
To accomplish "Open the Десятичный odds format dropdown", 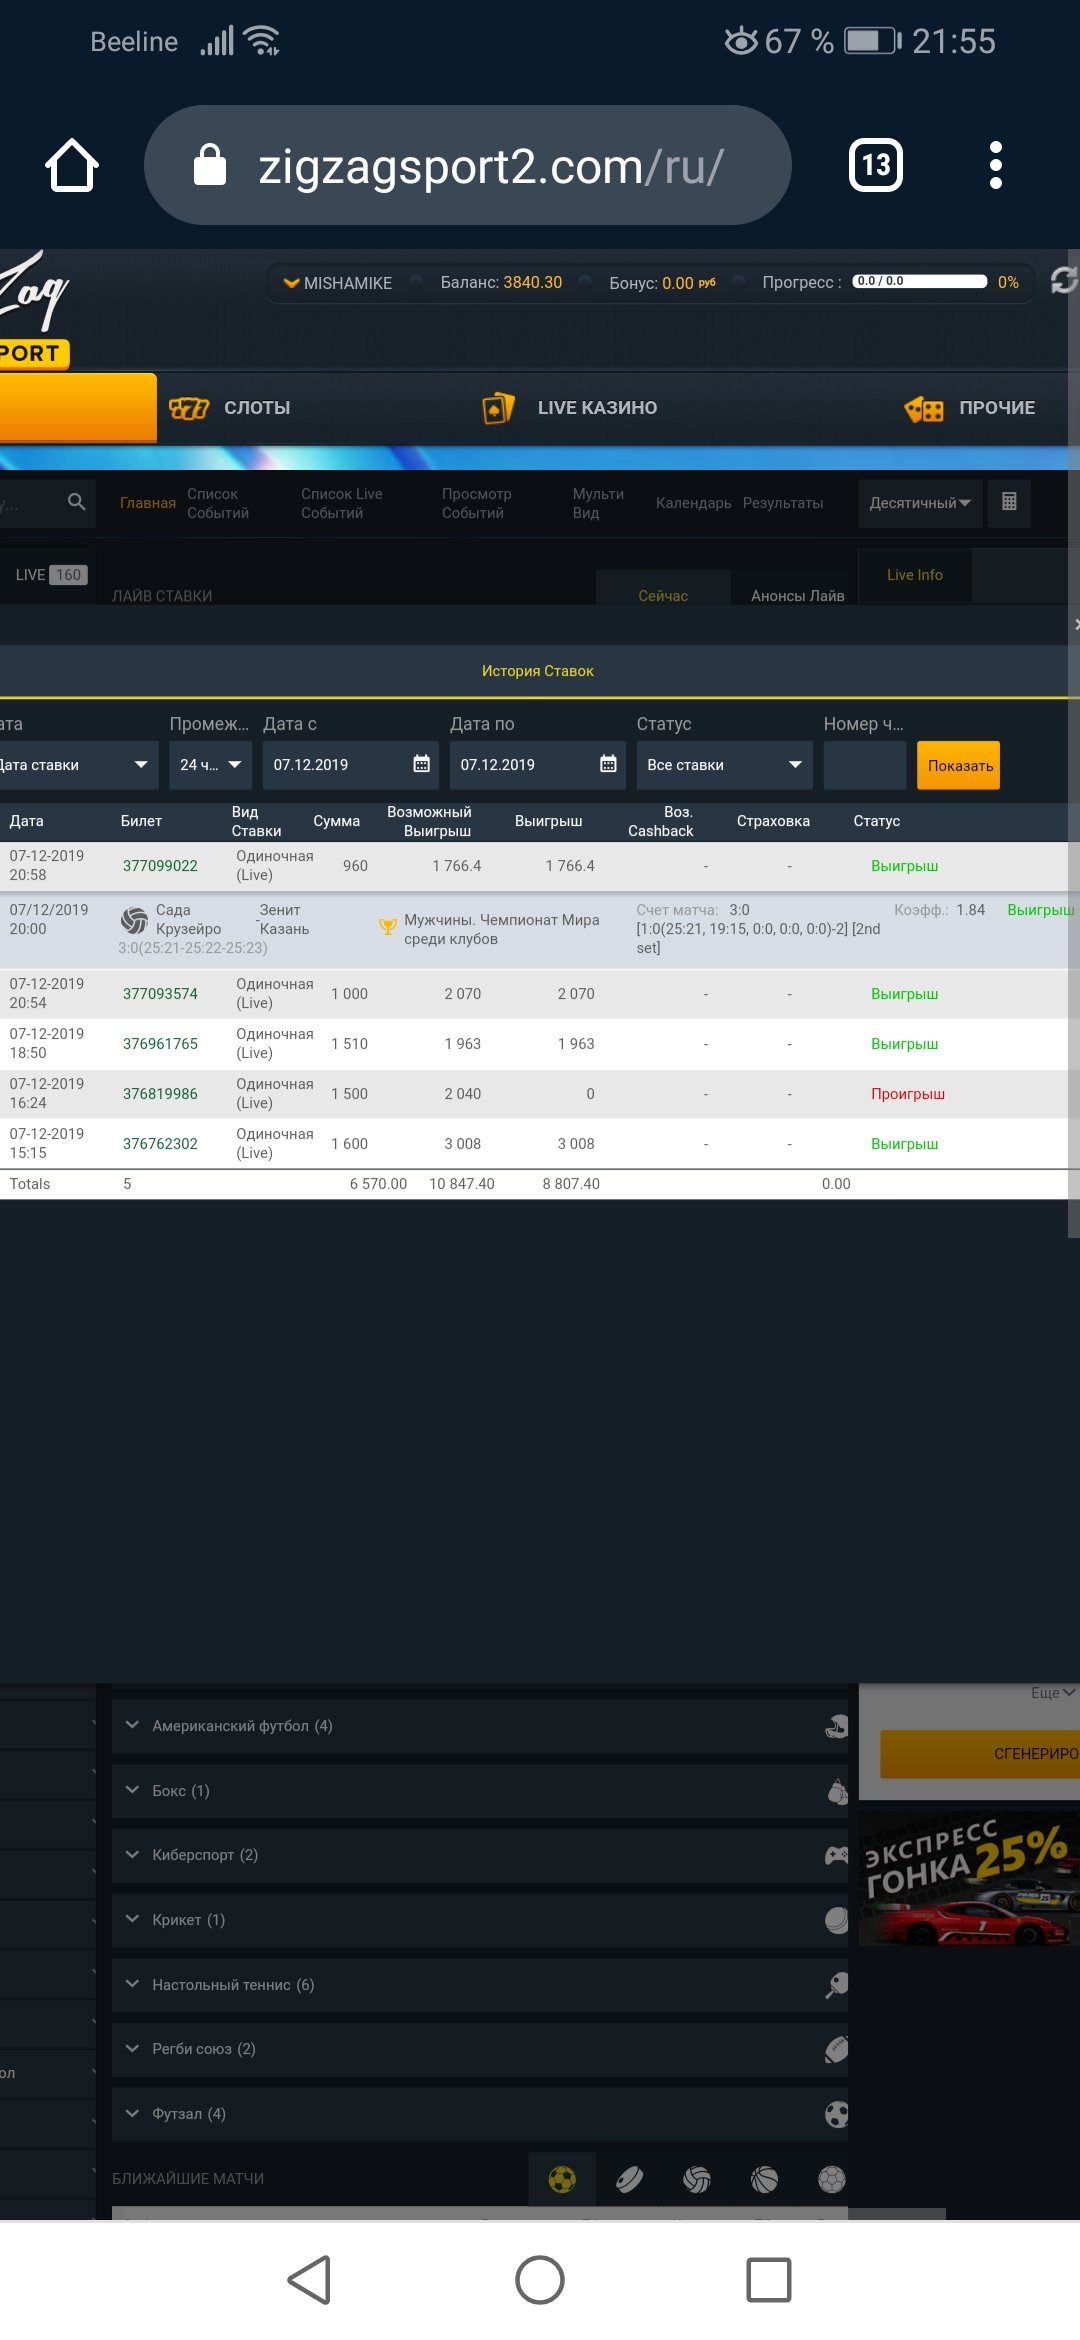I will click(x=919, y=503).
